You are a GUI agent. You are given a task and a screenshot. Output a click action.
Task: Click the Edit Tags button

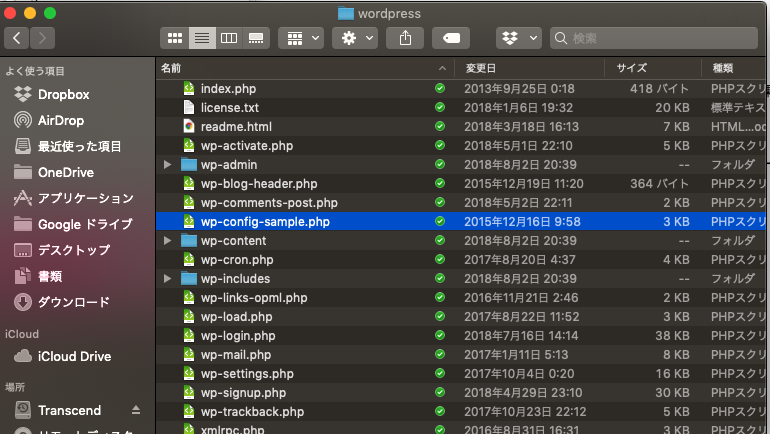click(x=451, y=38)
